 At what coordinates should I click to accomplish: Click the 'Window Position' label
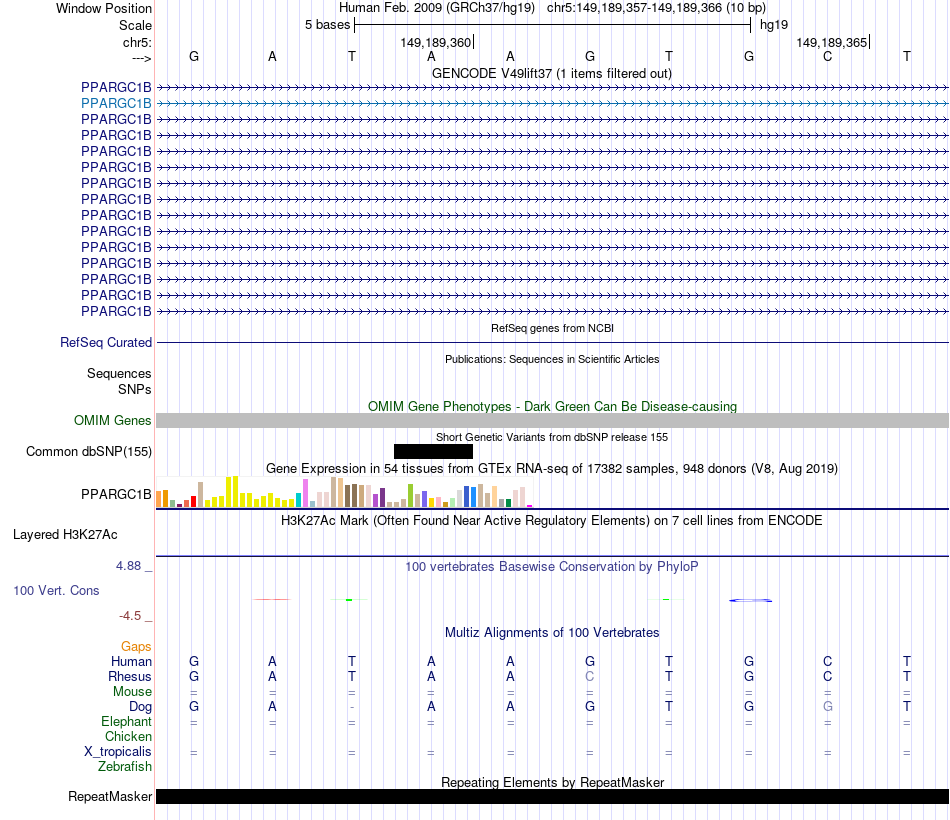coord(104,8)
